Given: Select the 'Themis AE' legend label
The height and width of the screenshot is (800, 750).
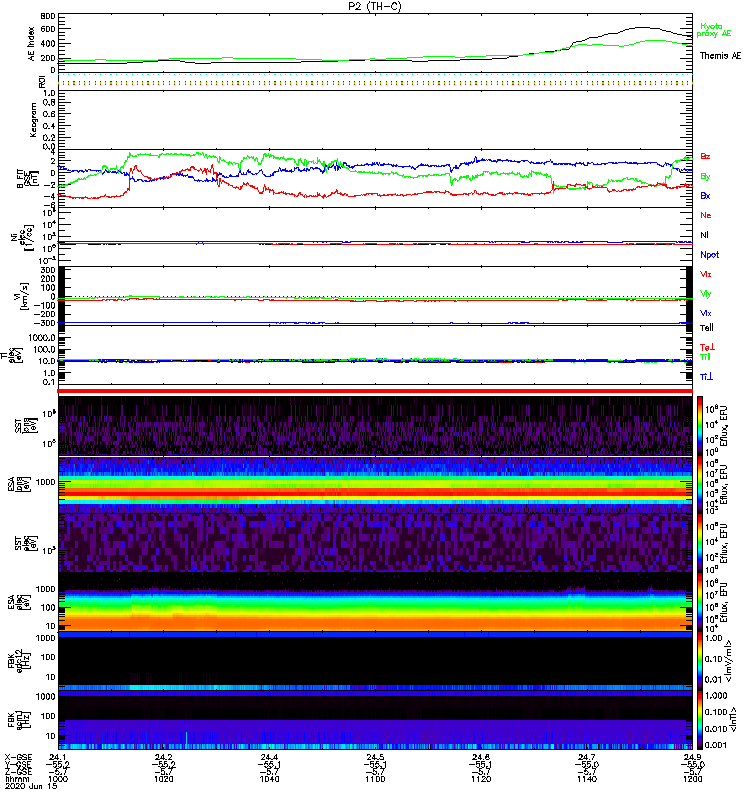Looking at the screenshot, I should pos(720,56).
